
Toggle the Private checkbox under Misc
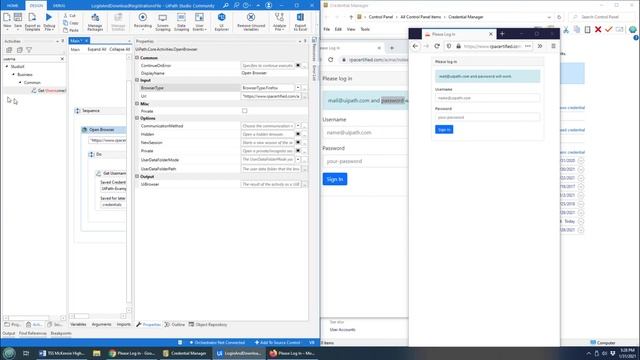point(244,111)
